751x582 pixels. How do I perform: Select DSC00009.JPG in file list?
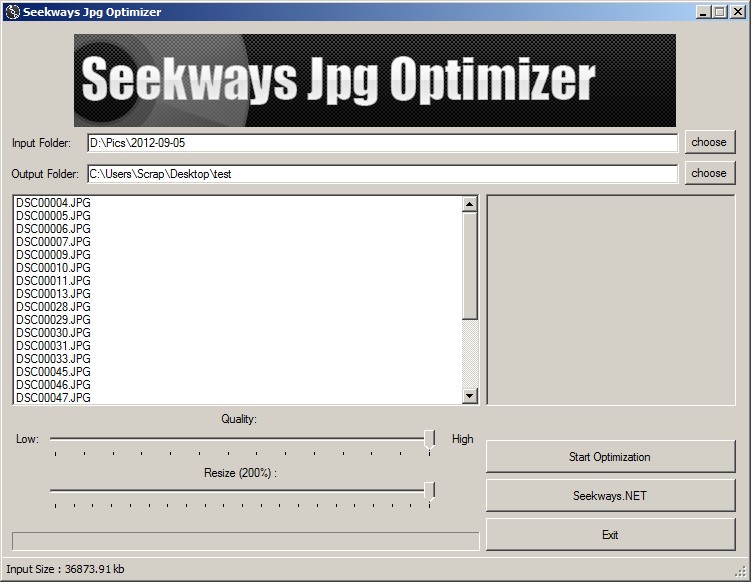coord(53,254)
